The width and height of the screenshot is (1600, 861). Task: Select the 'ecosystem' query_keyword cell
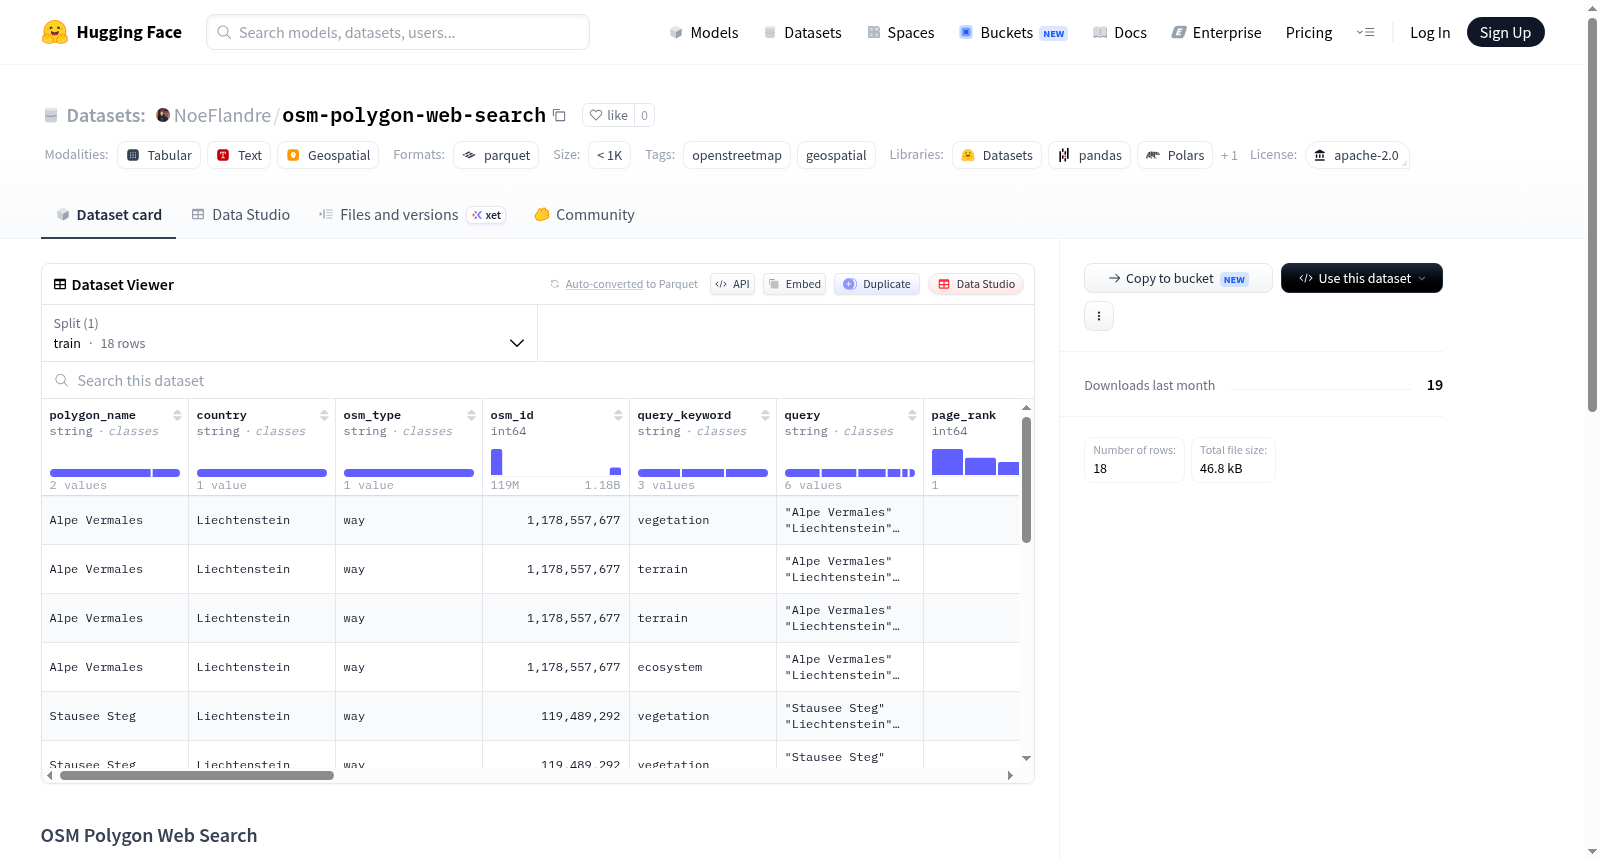(x=703, y=667)
